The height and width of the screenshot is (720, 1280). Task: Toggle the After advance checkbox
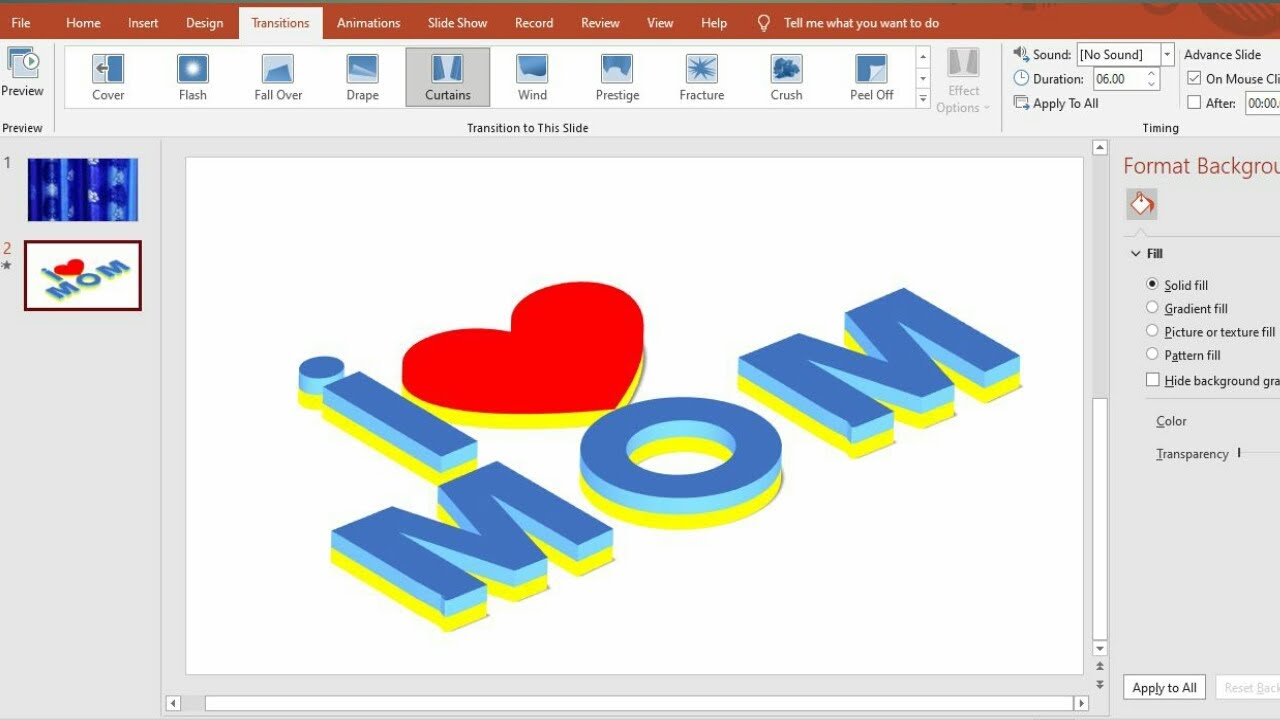1194,102
